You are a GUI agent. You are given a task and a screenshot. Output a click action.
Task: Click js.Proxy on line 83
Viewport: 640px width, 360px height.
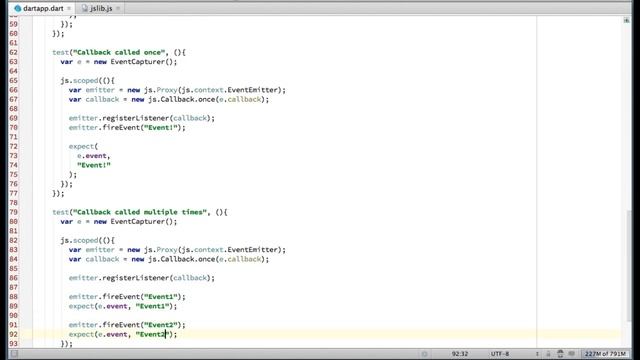tap(160, 249)
